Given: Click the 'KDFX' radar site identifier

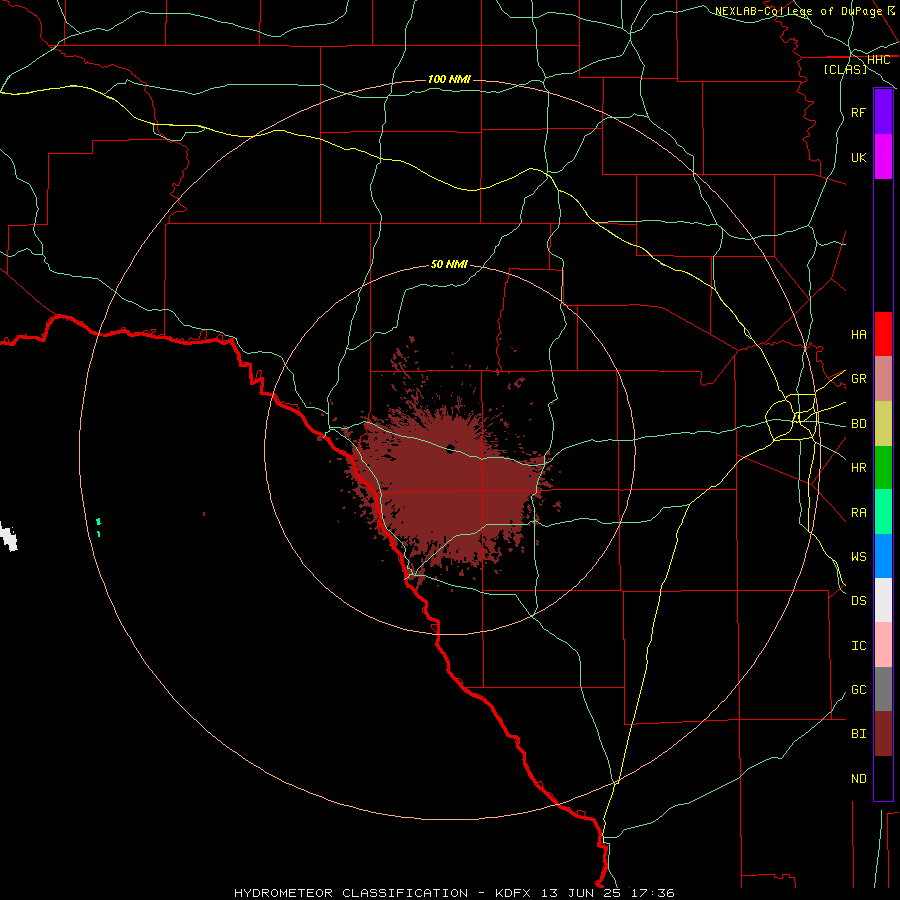Looking at the screenshot, I should click(513, 893).
